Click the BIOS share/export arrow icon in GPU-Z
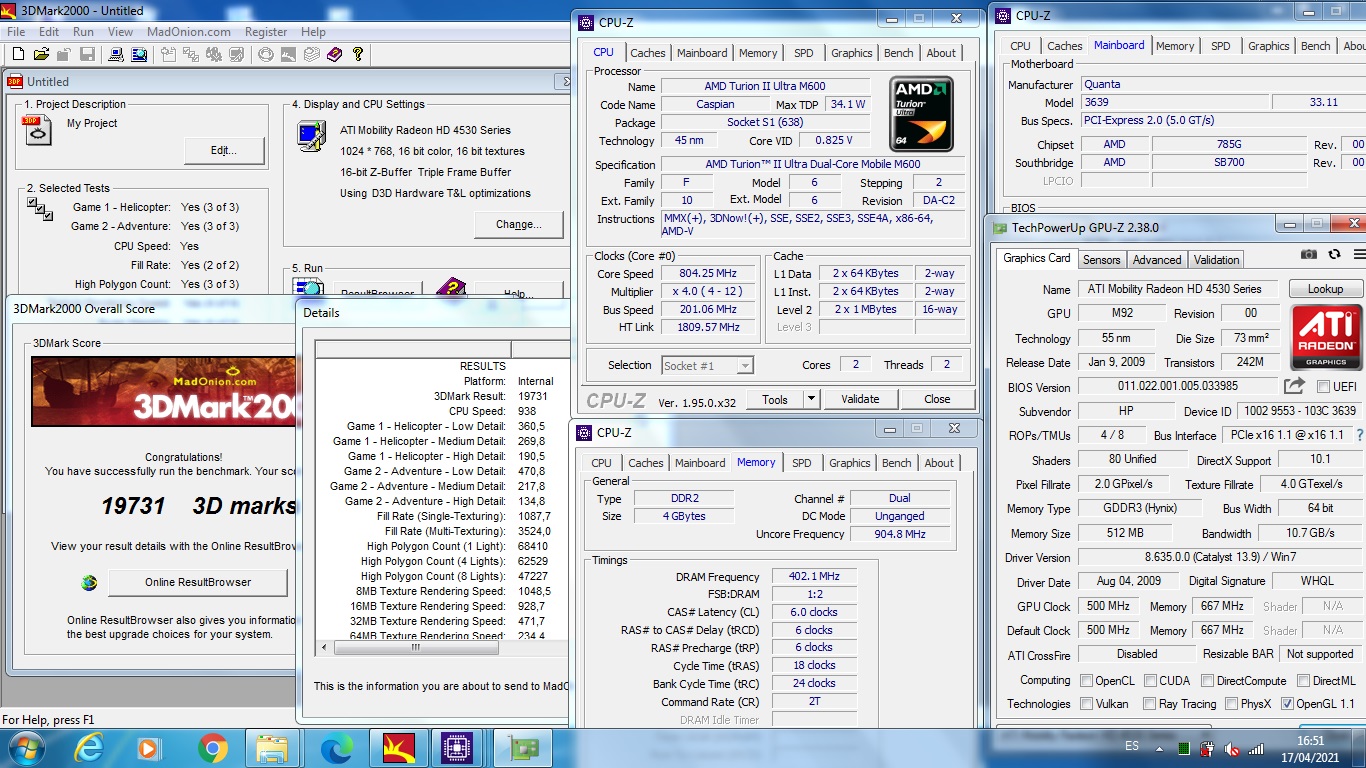 [1295, 386]
